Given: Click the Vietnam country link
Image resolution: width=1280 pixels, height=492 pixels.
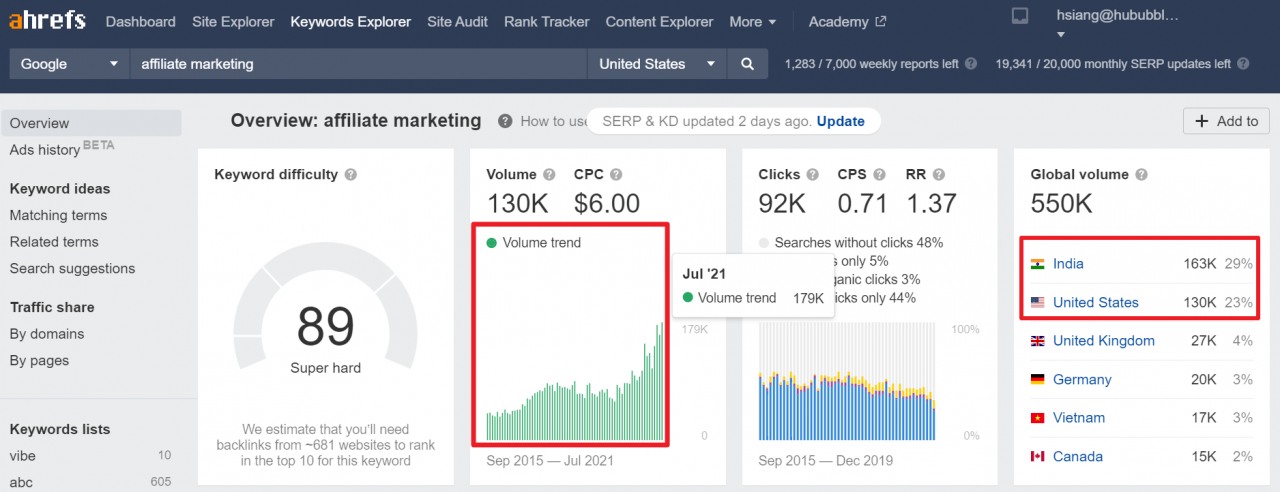Looking at the screenshot, I should coord(1079,418).
